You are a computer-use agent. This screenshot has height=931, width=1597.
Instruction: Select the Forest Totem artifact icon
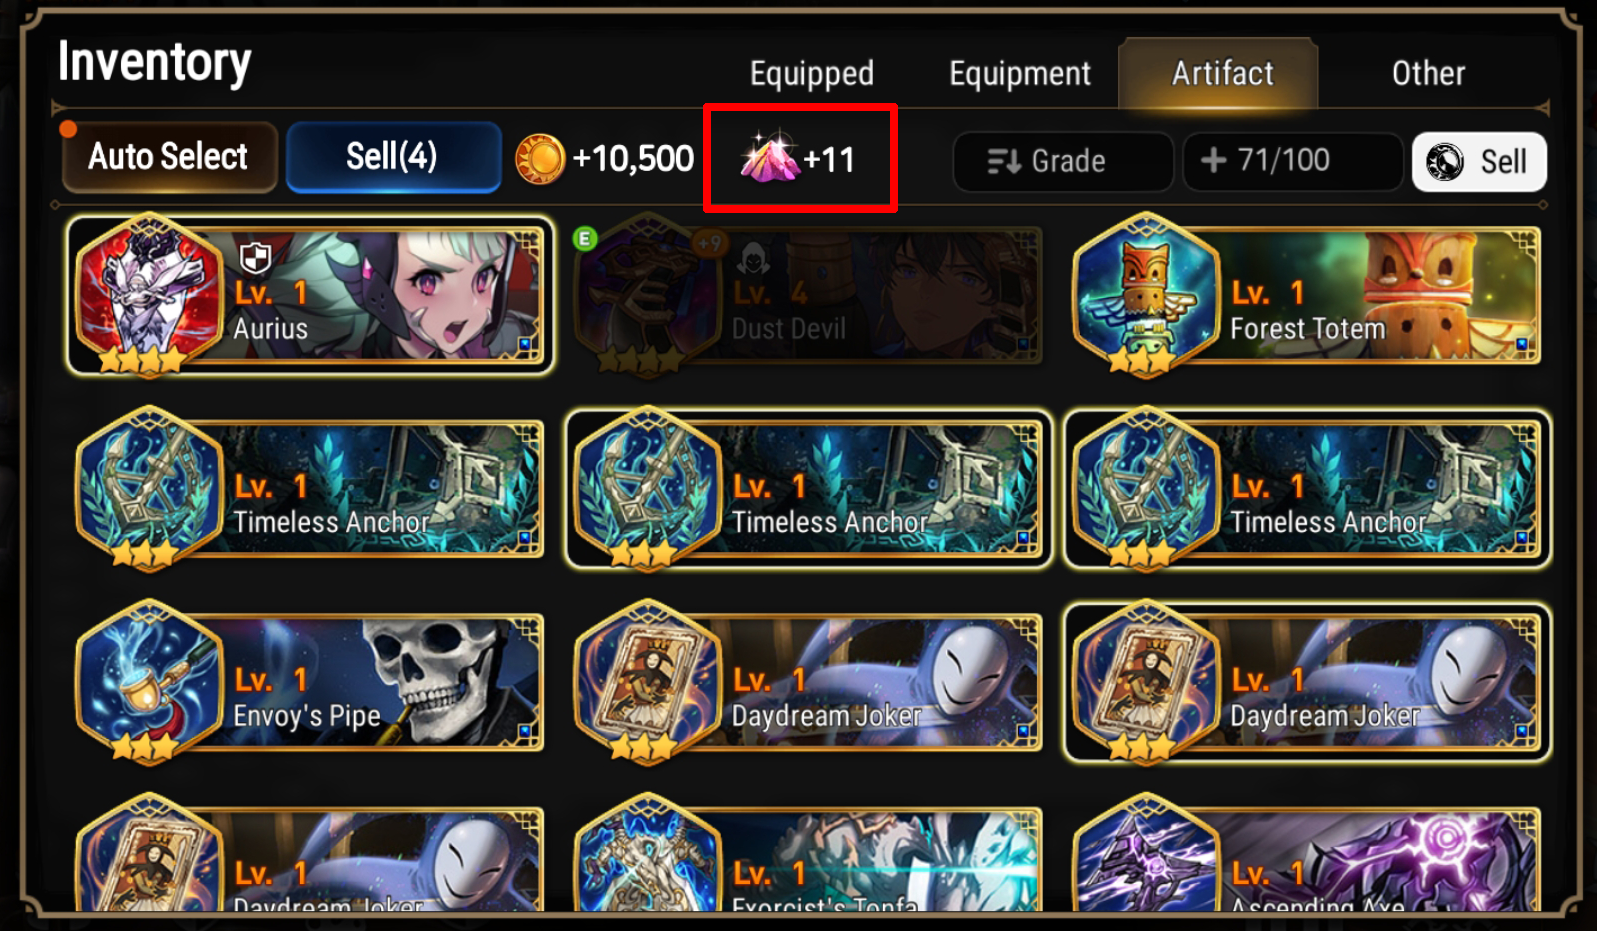1146,294
